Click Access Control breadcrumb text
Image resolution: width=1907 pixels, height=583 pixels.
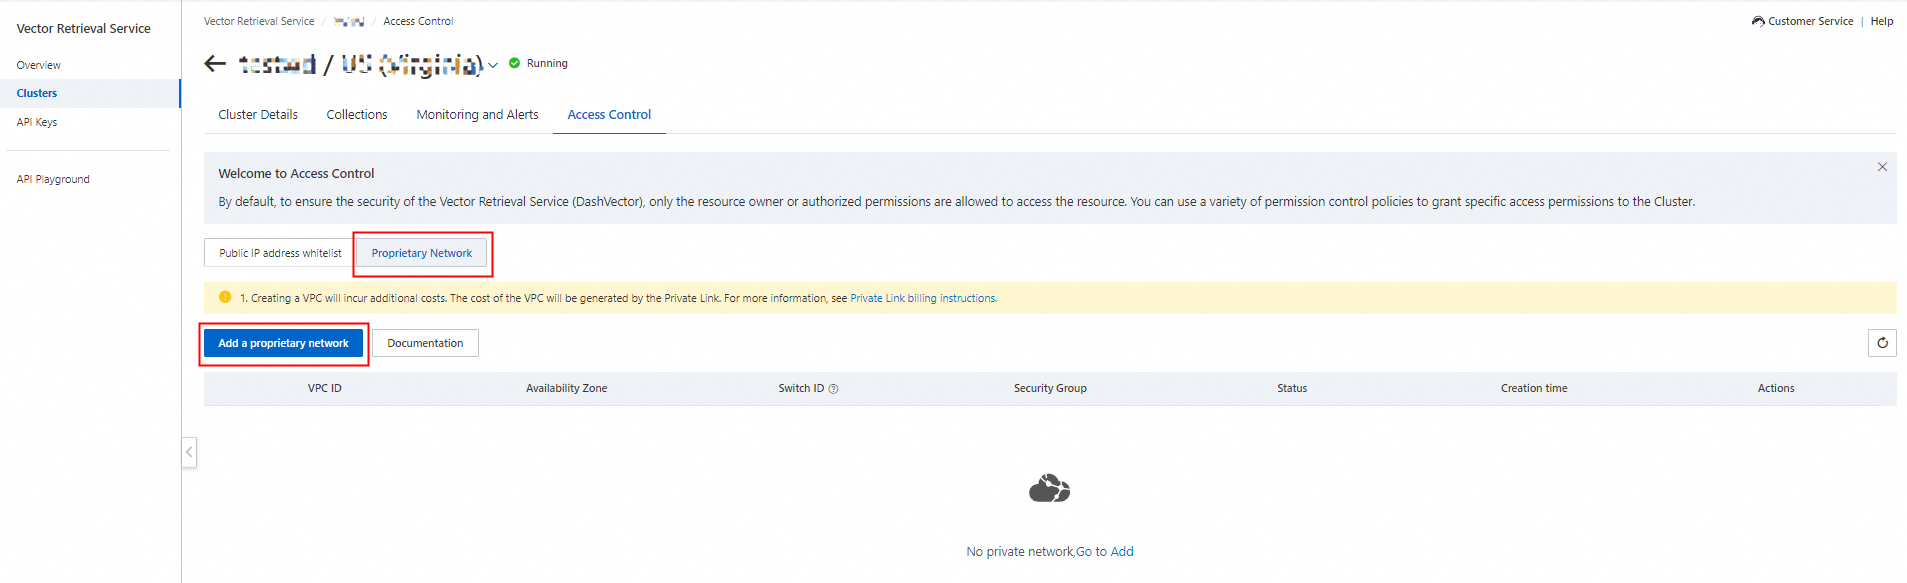(x=418, y=21)
